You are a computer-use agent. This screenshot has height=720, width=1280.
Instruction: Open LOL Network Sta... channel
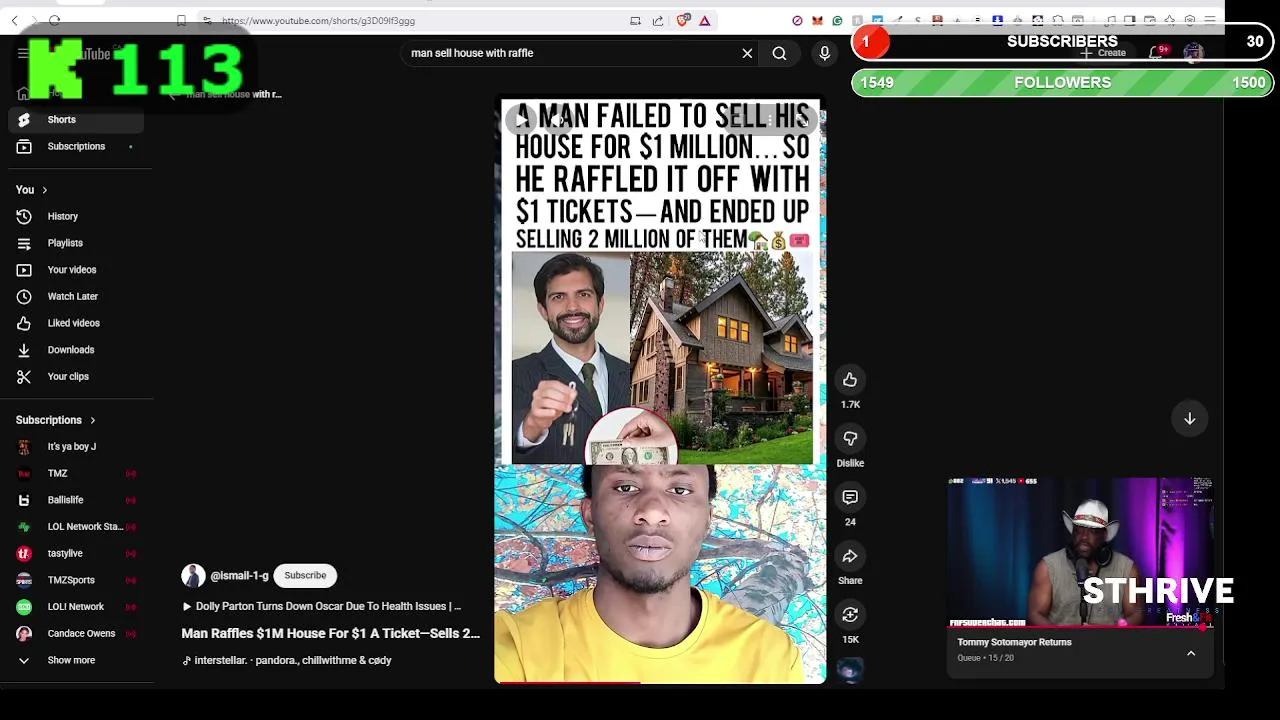pos(76,527)
